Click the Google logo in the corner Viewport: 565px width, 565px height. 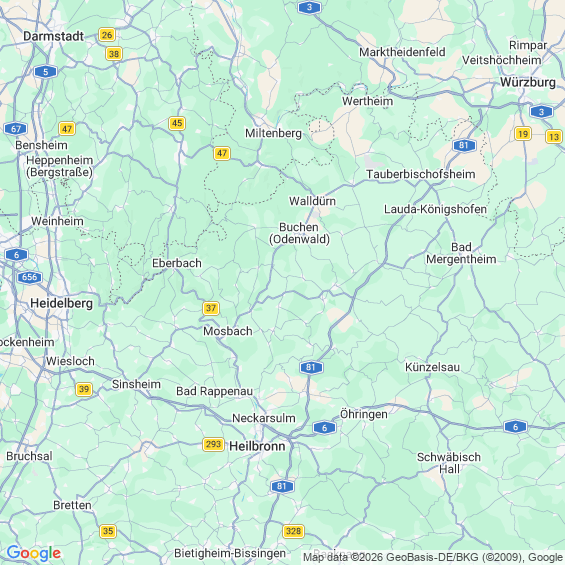34,553
